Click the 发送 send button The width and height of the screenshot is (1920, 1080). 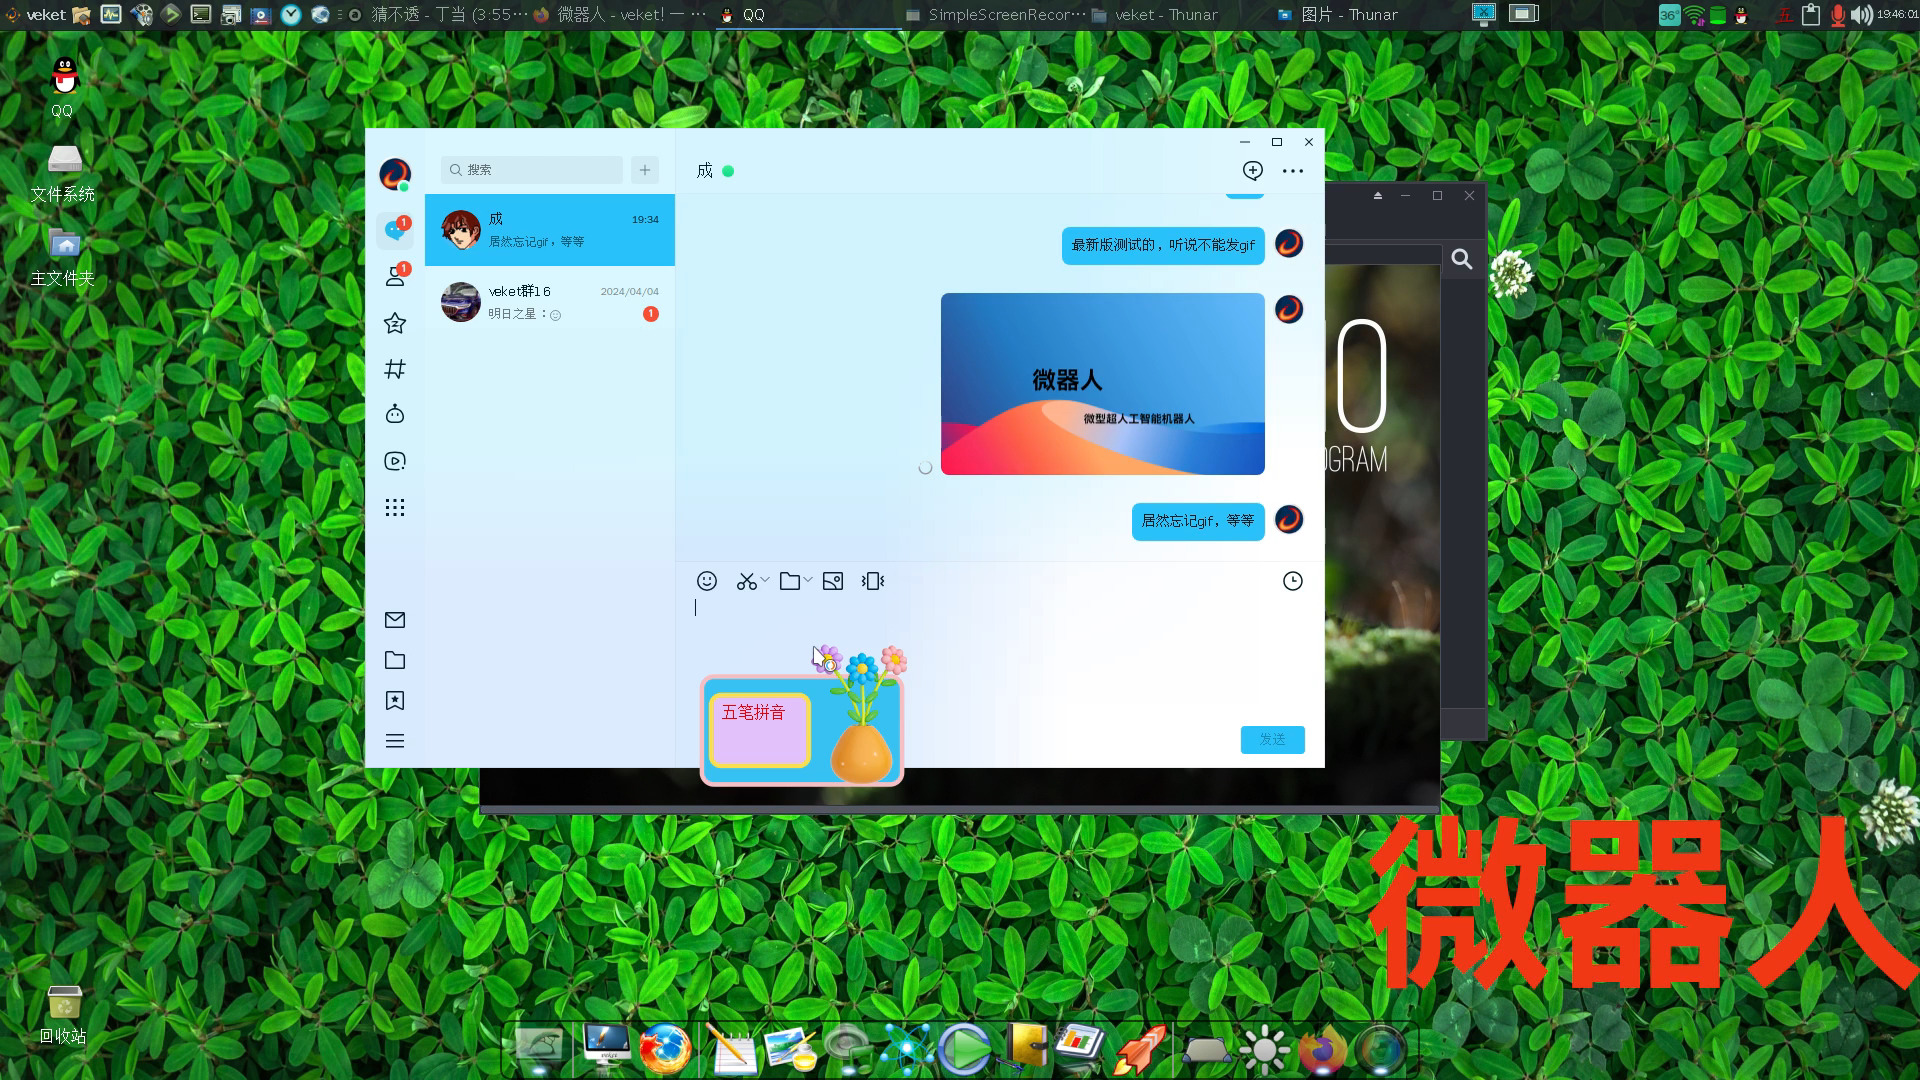1273,739
